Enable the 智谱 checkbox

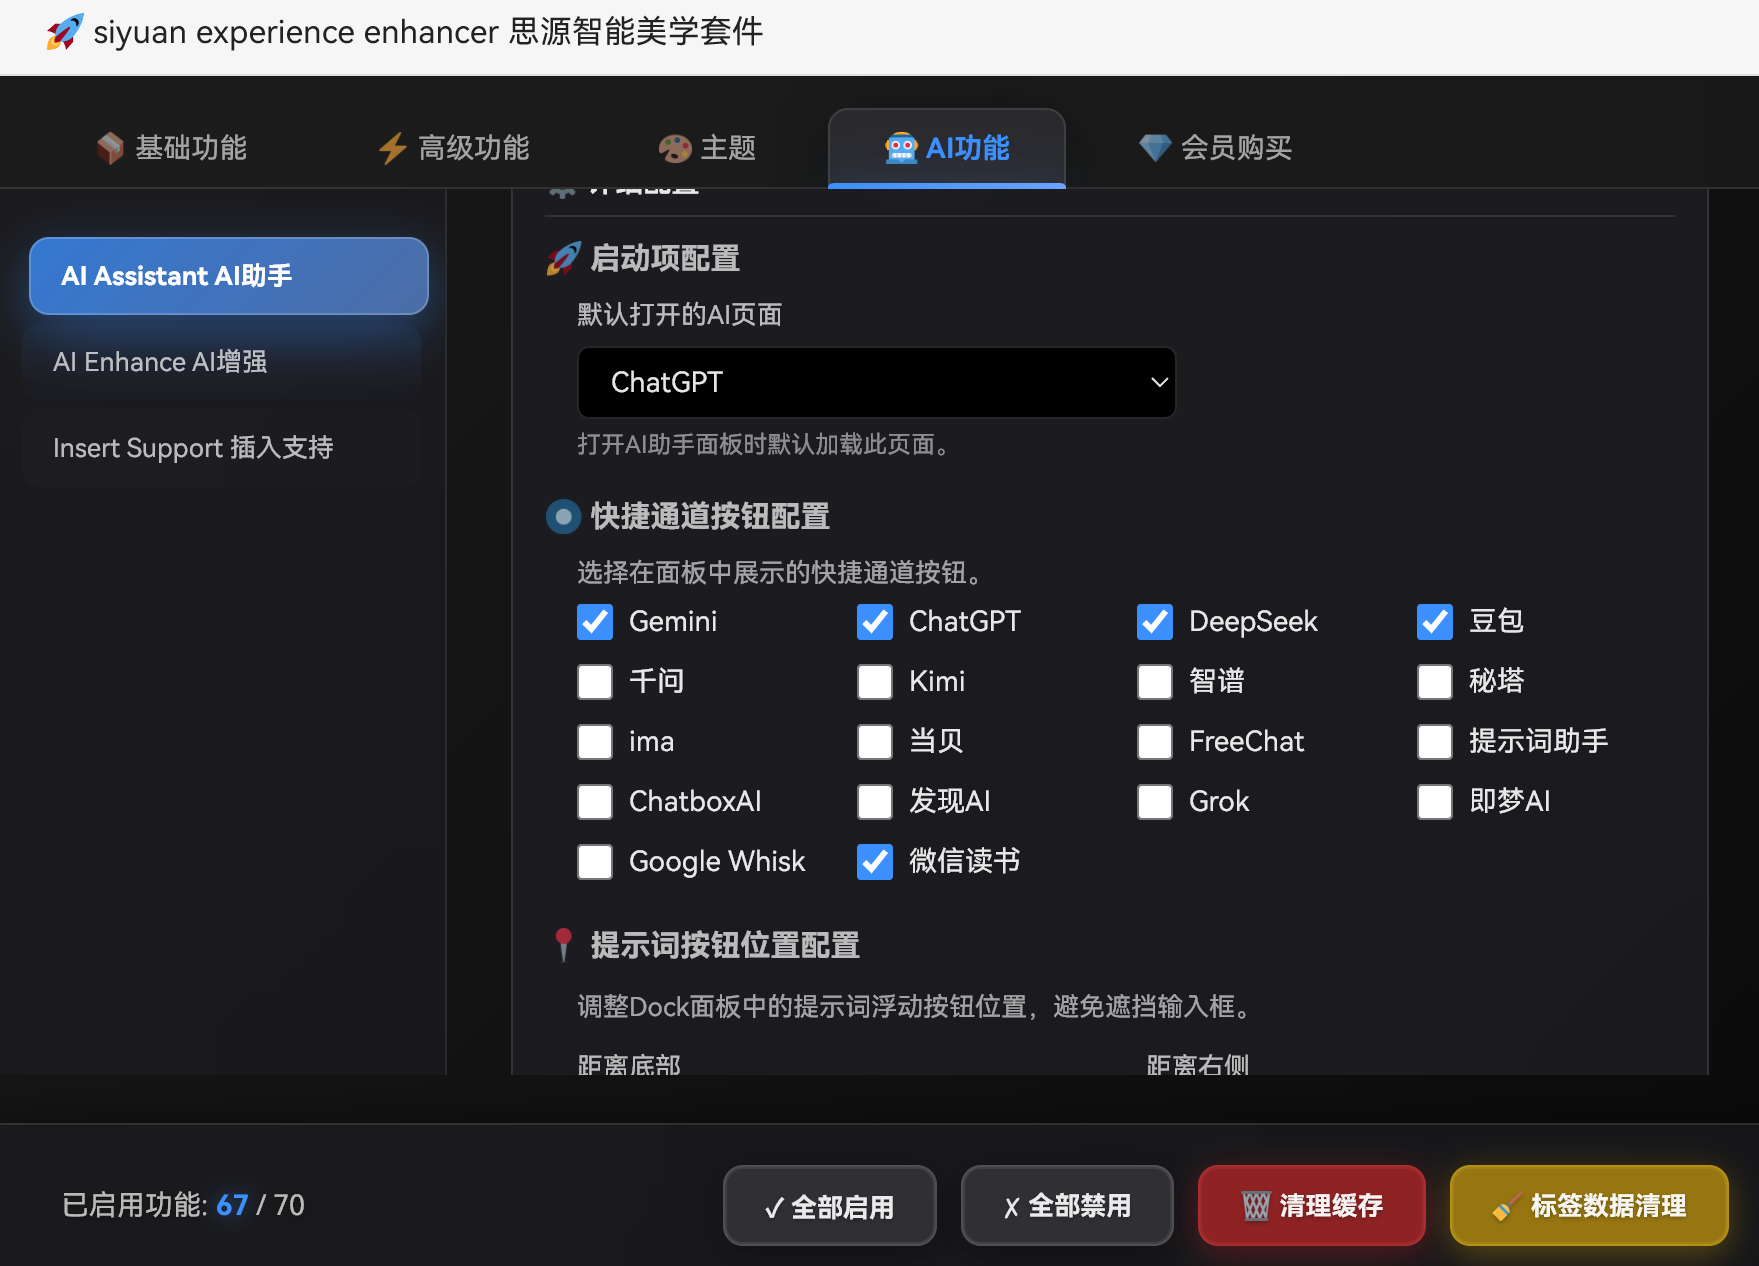point(1155,682)
